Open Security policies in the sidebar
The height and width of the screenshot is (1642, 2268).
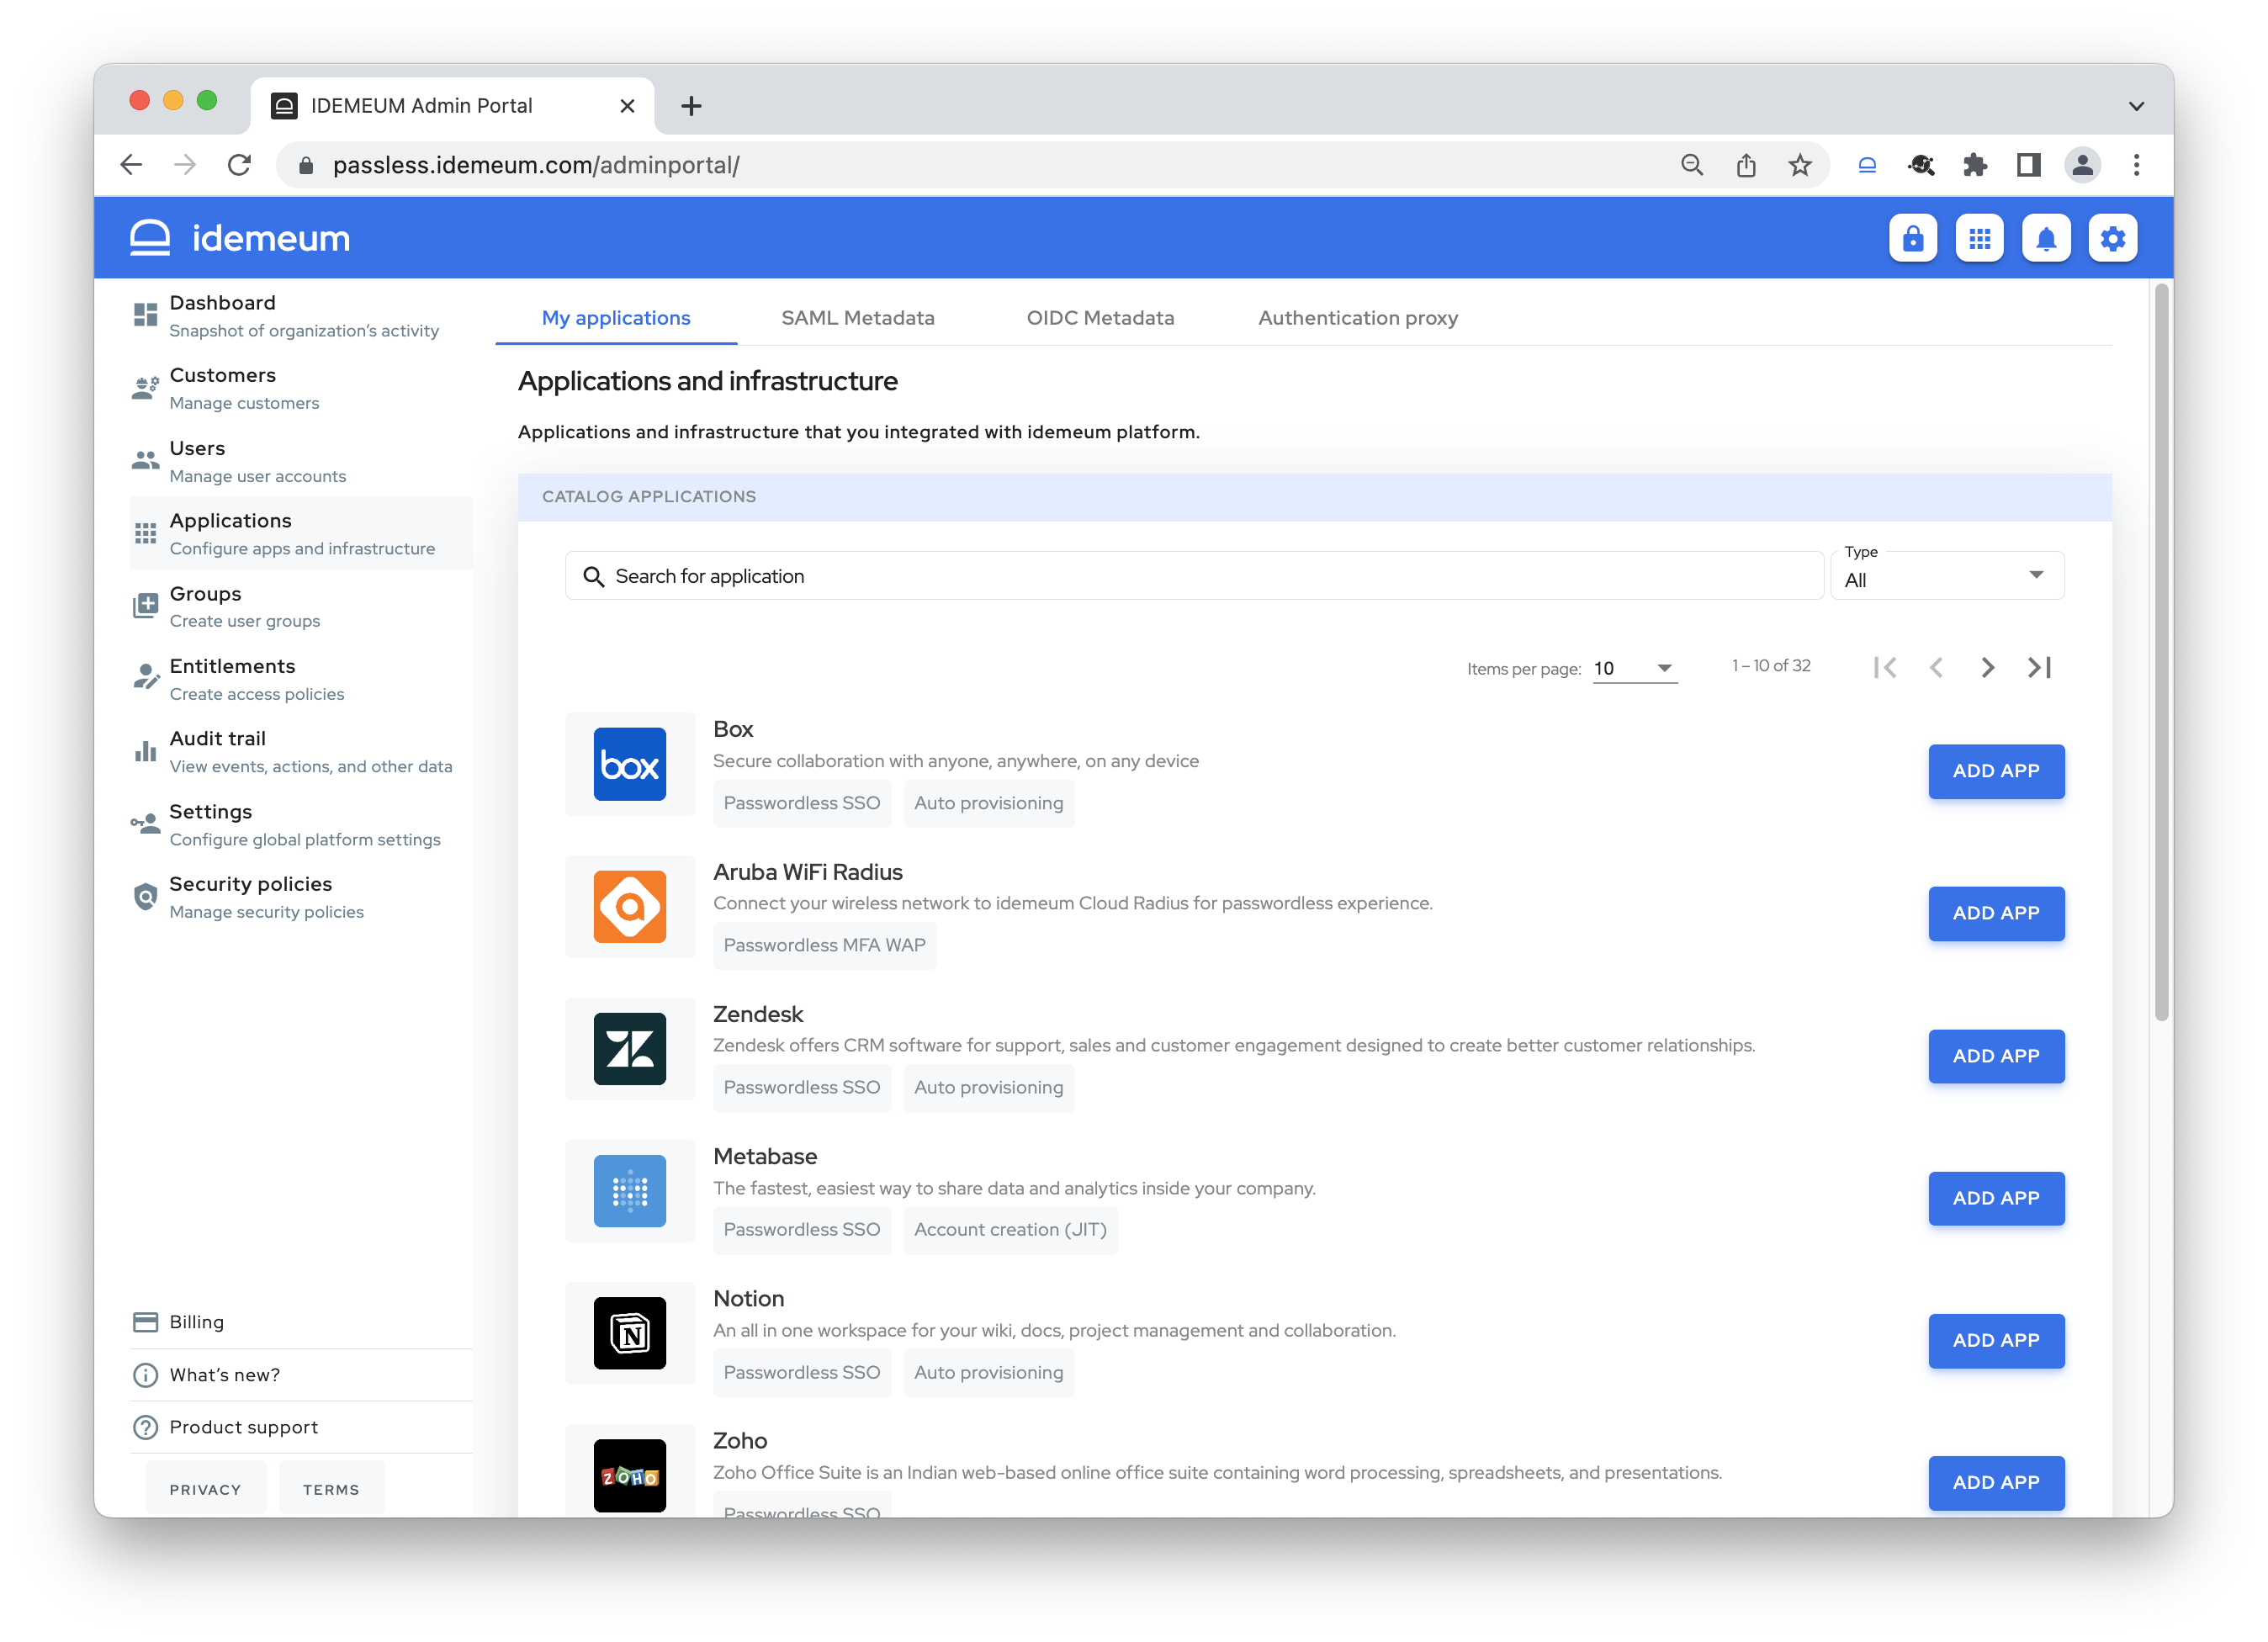[300, 897]
